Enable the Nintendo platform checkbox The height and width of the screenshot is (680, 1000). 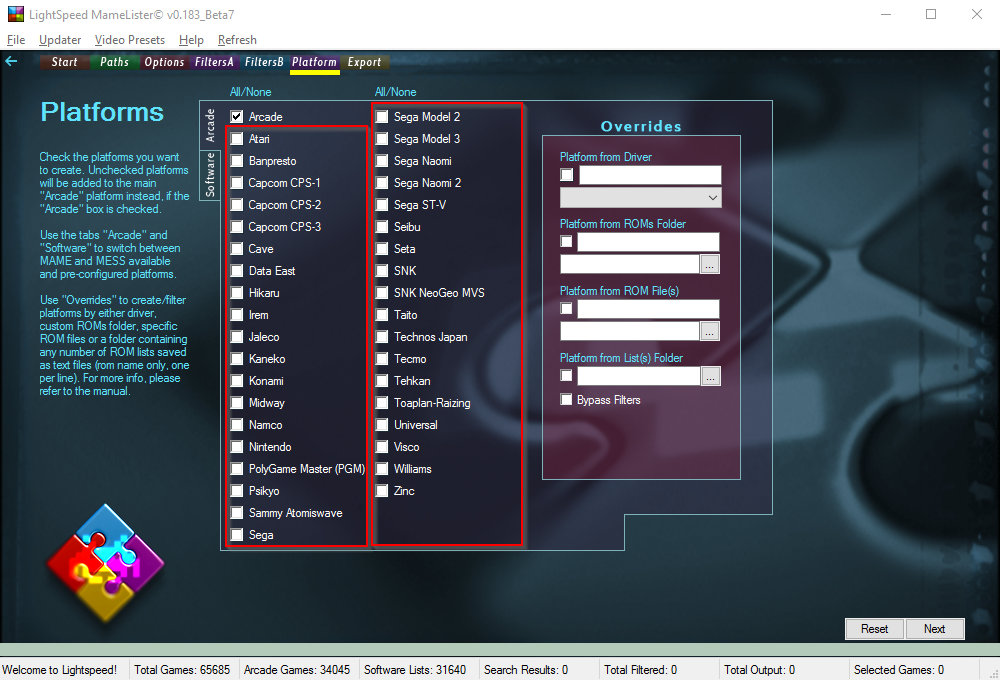(237, 447)
